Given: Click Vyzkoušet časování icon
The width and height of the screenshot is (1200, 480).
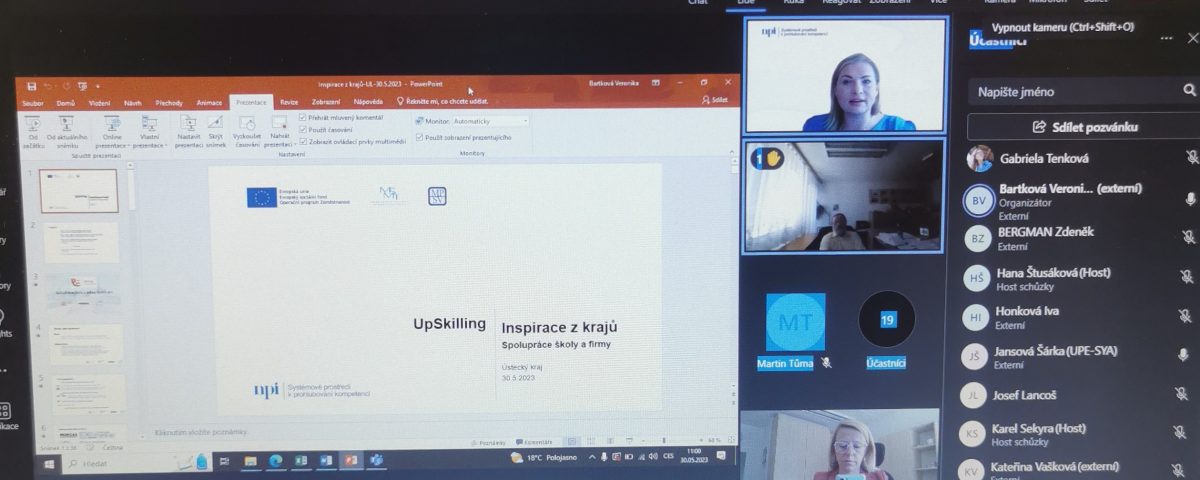Looking at the screenshot, I should [x=247, y=131].
